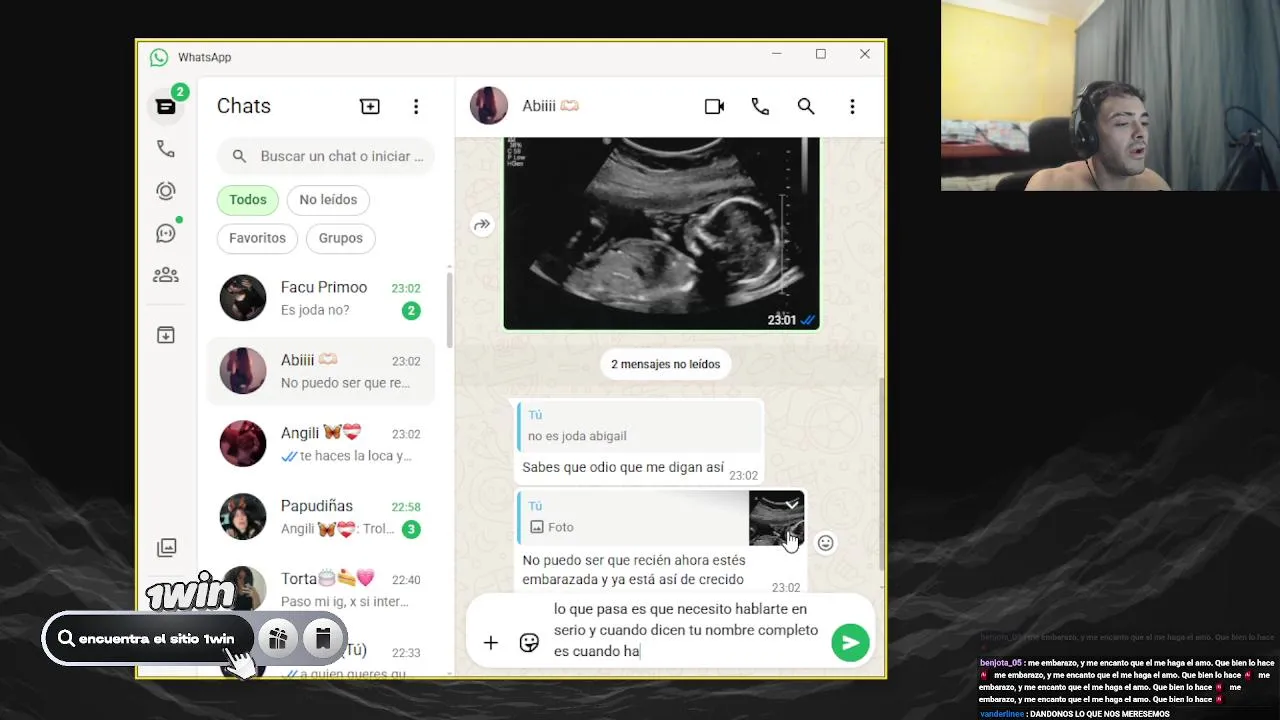Image resolution: width=1280 pixels, height=720 pixels.
Task: Select the Grupos chat filter
Action: click(x=341, y=238)
